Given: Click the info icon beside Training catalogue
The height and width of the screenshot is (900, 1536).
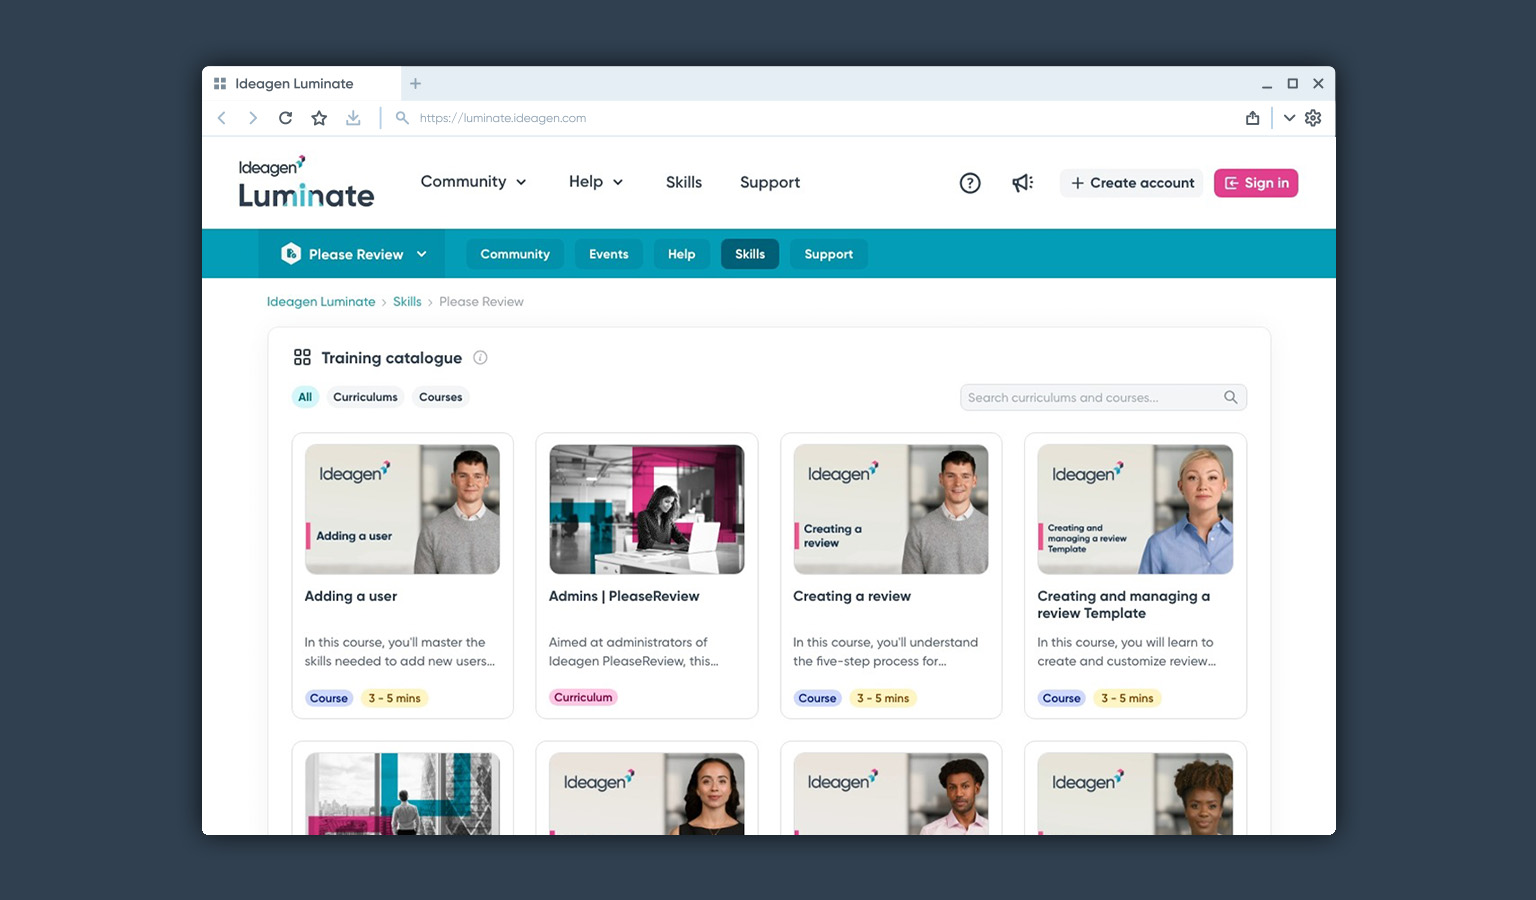Looking at the screenshot, I should 480,358.
